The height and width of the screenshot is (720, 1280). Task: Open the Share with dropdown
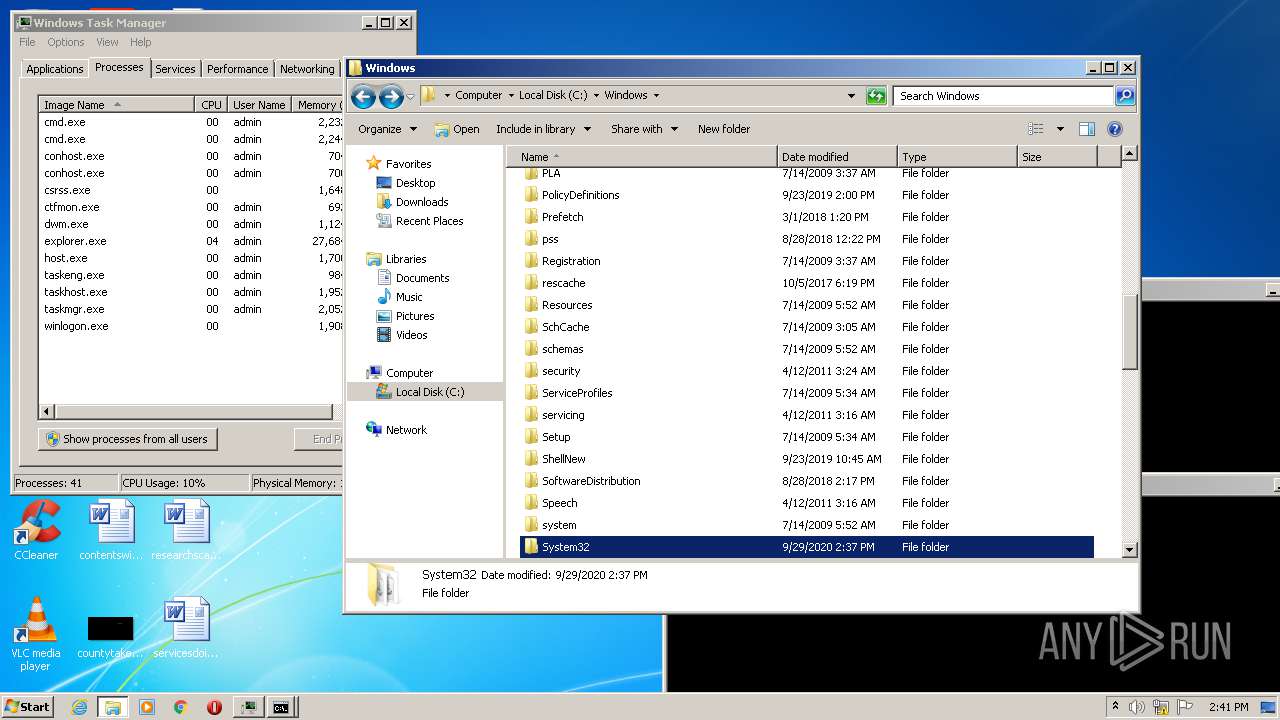[645, 129]
